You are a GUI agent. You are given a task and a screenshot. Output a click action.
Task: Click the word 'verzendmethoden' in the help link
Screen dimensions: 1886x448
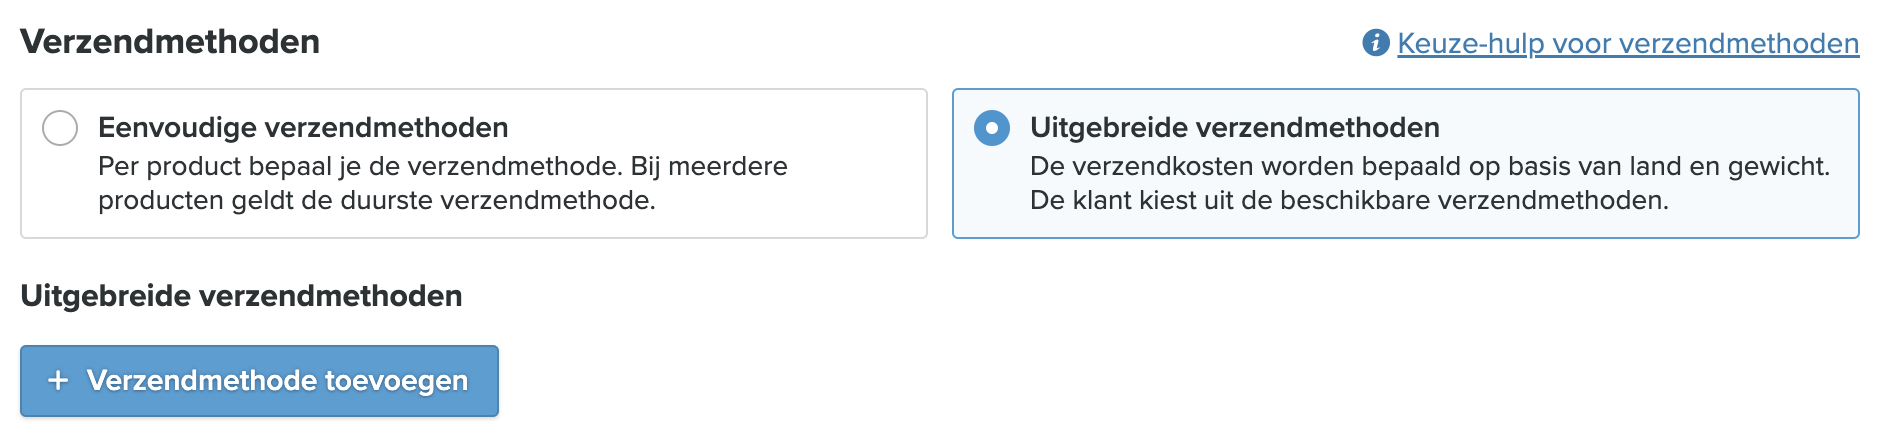click(1739, 43)
